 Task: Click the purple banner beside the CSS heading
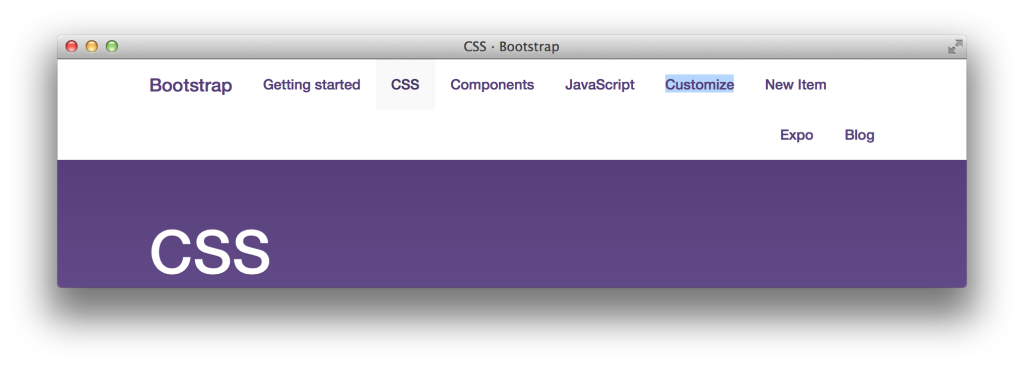coord(588,235)
